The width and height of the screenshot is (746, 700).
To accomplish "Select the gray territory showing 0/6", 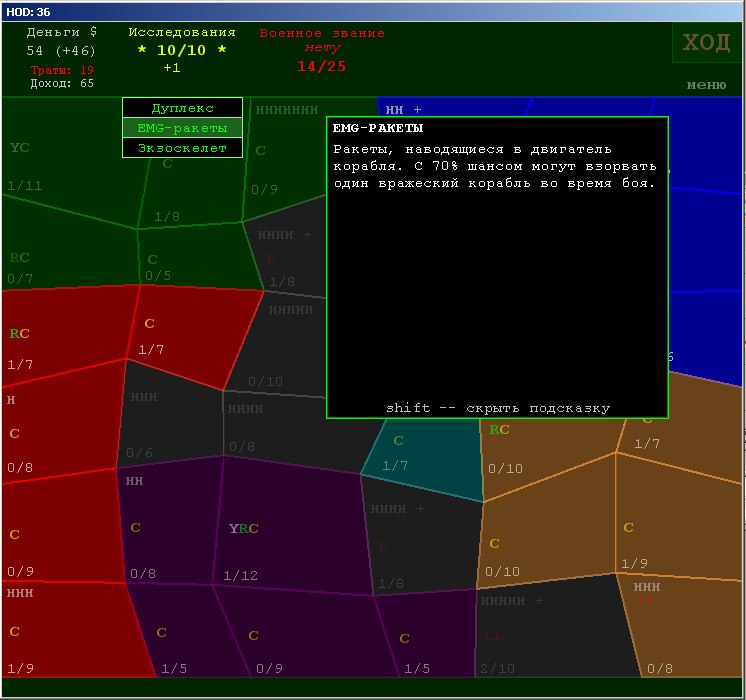I will [169, 419].
